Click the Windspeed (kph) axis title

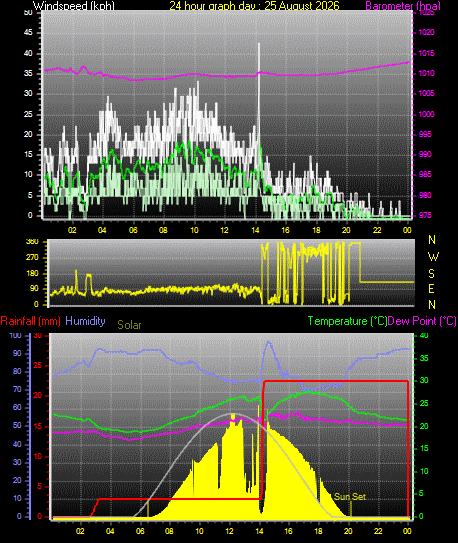(74, 5)
